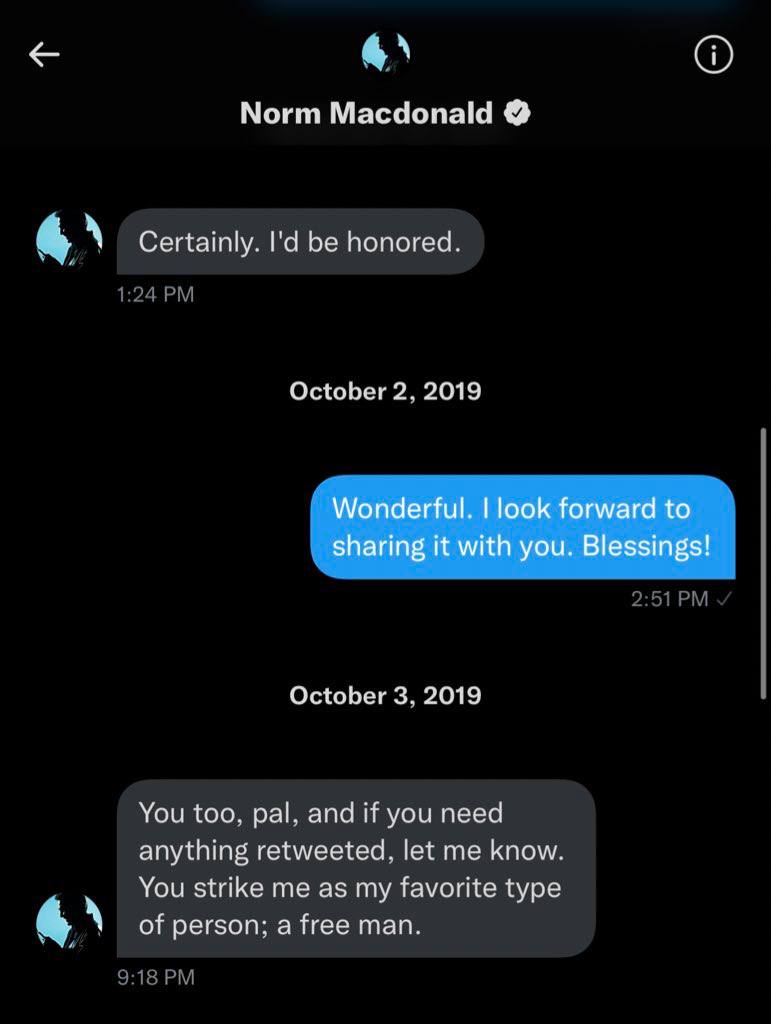Select the blue "Wonderful. I look forward" message

[522, 527]
